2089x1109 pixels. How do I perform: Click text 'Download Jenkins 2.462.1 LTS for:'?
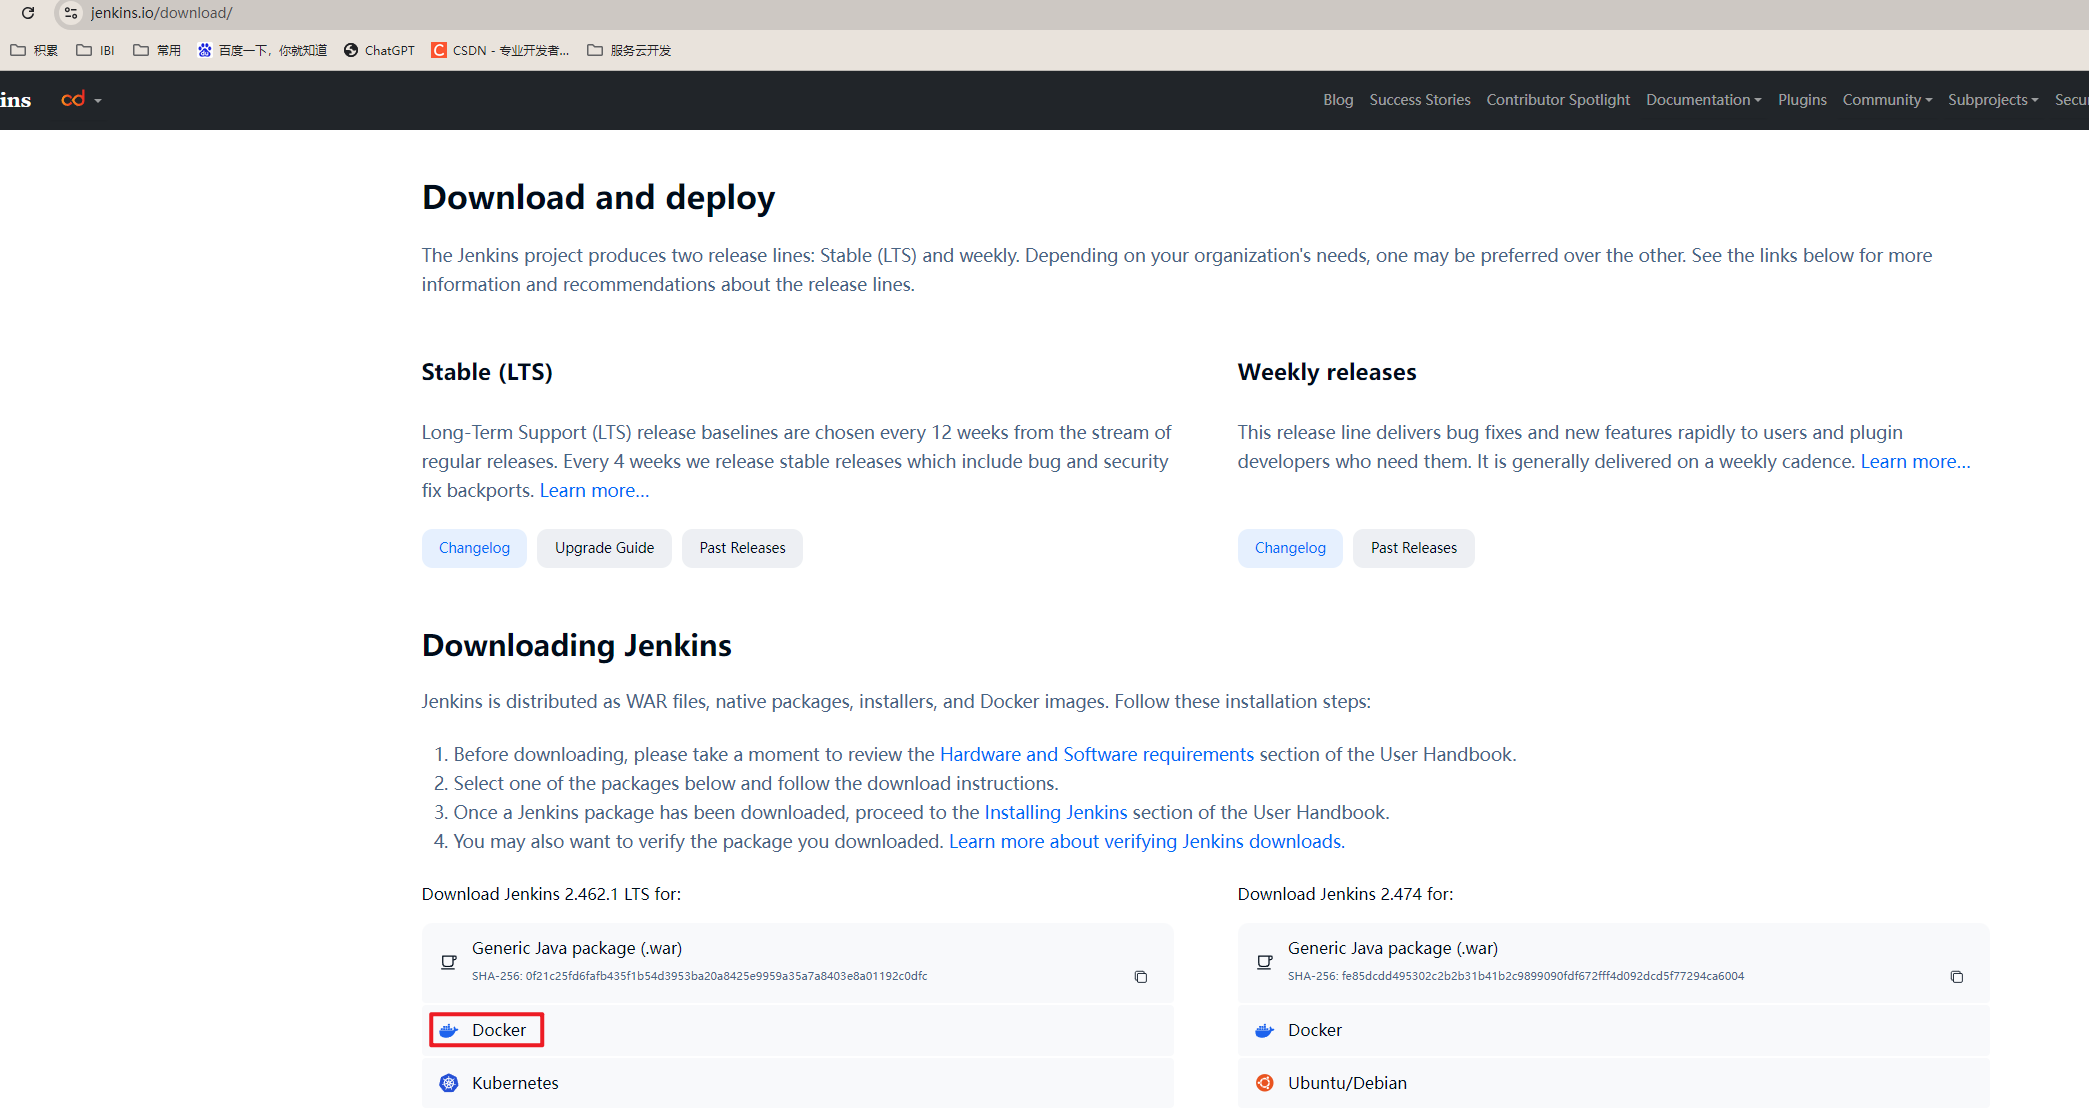[551, 894]
